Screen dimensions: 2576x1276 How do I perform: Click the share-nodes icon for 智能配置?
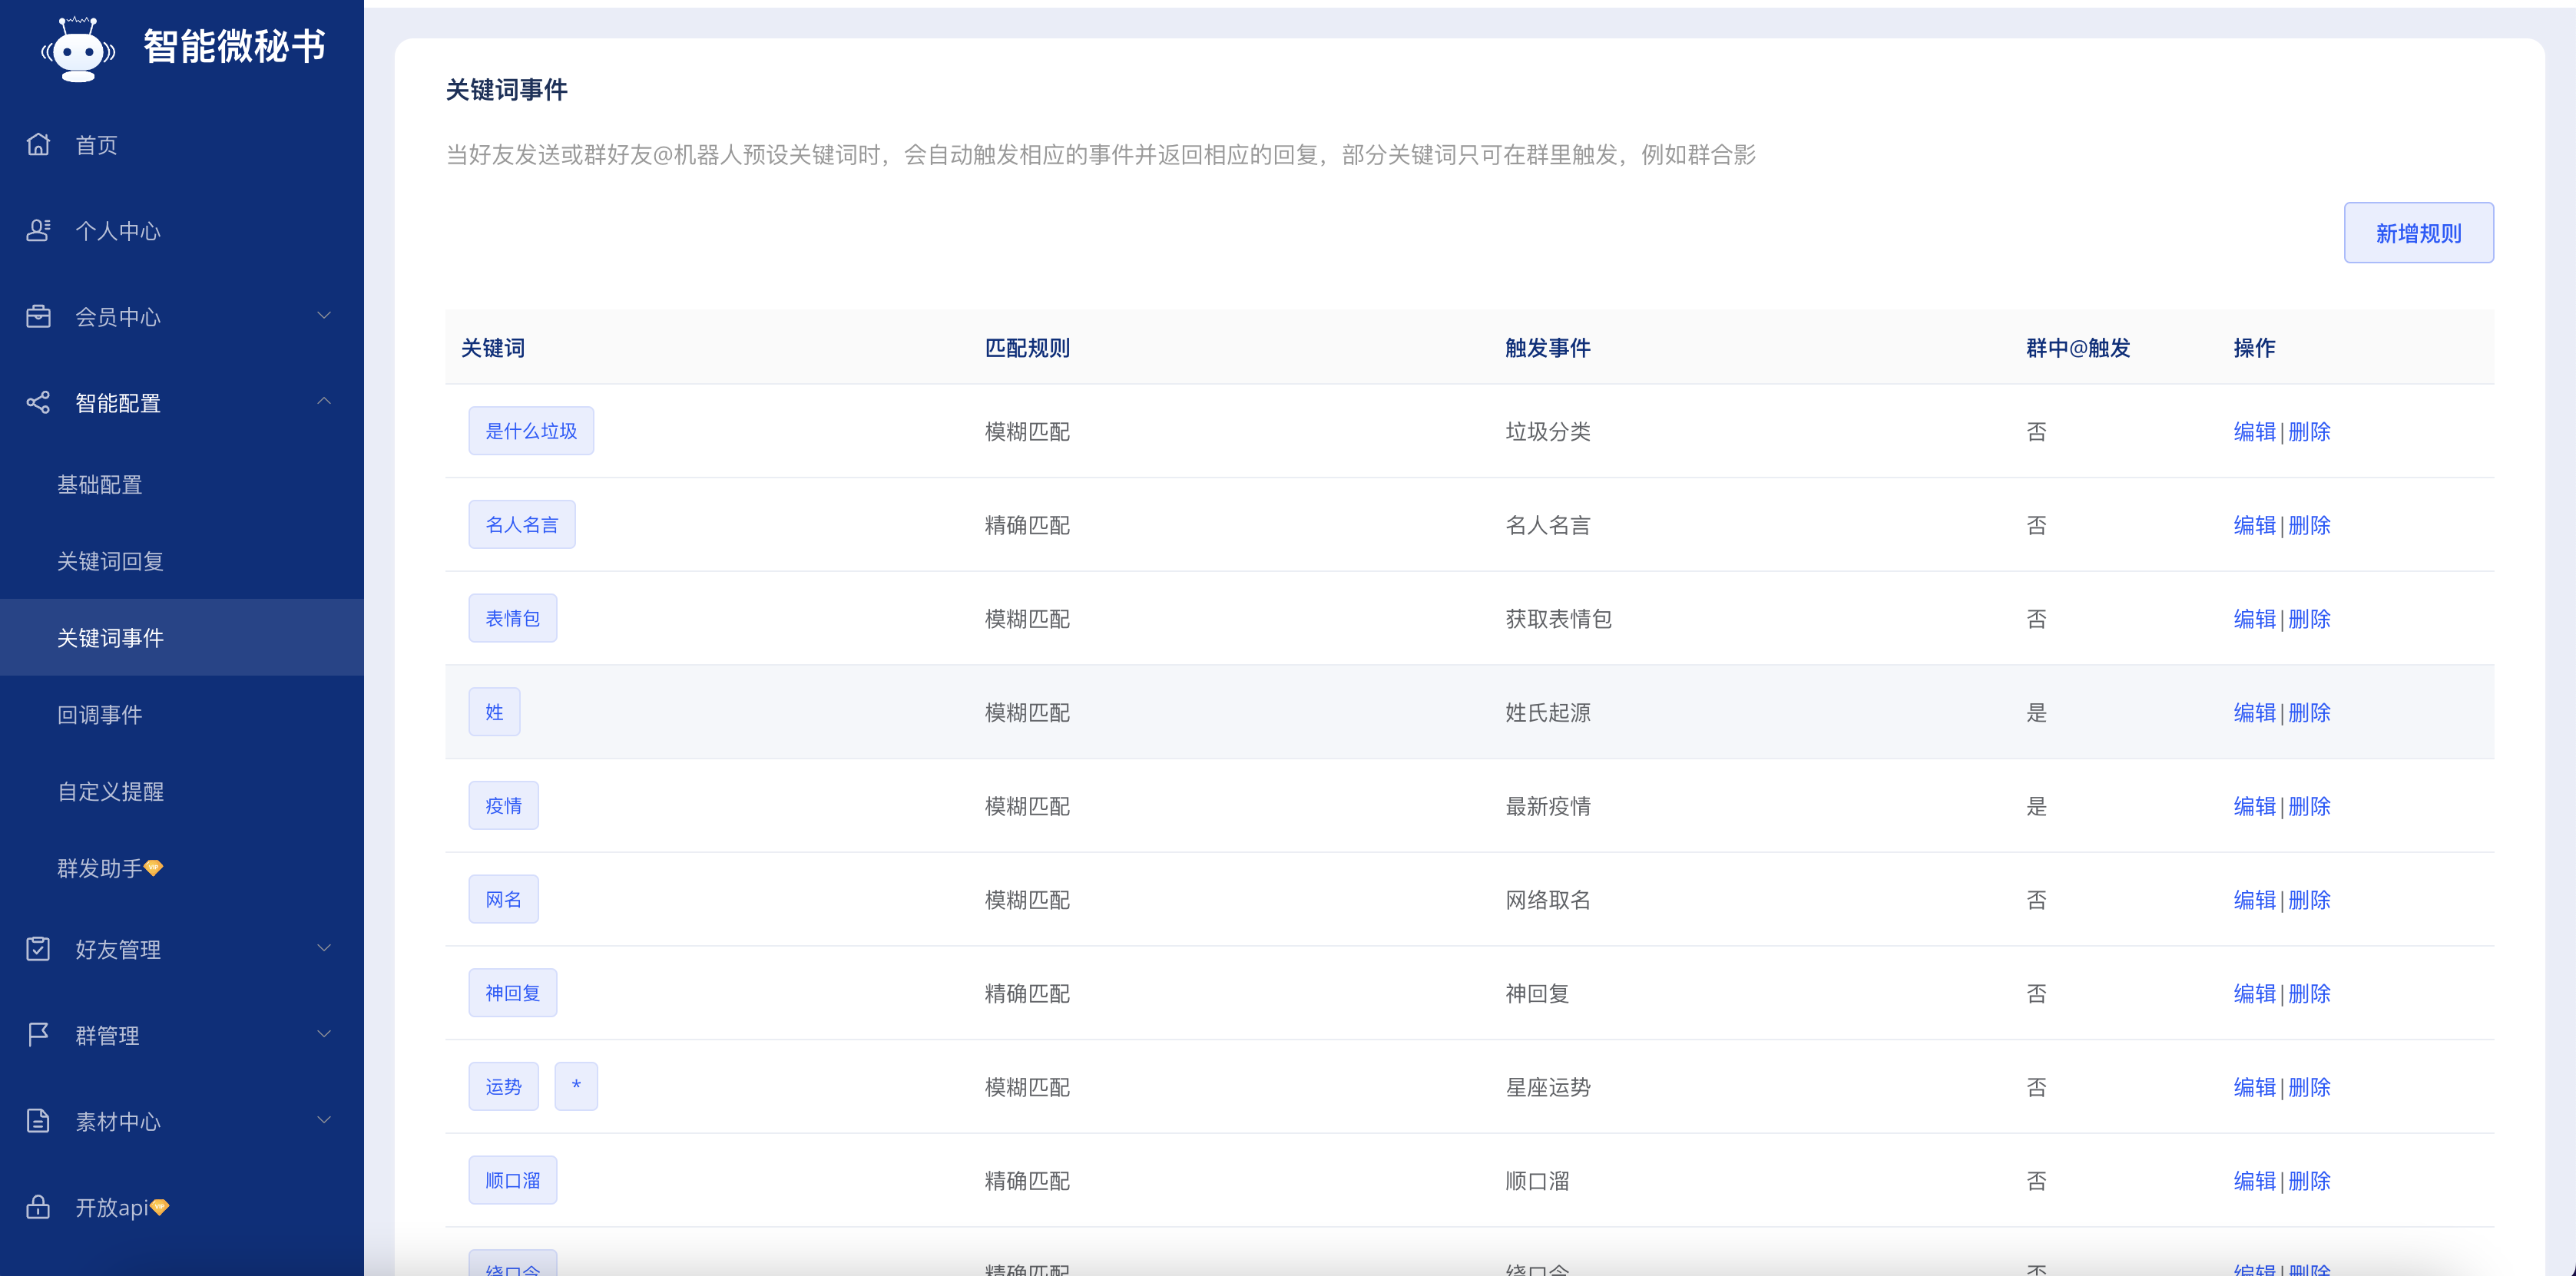click(x=38, y=402)
